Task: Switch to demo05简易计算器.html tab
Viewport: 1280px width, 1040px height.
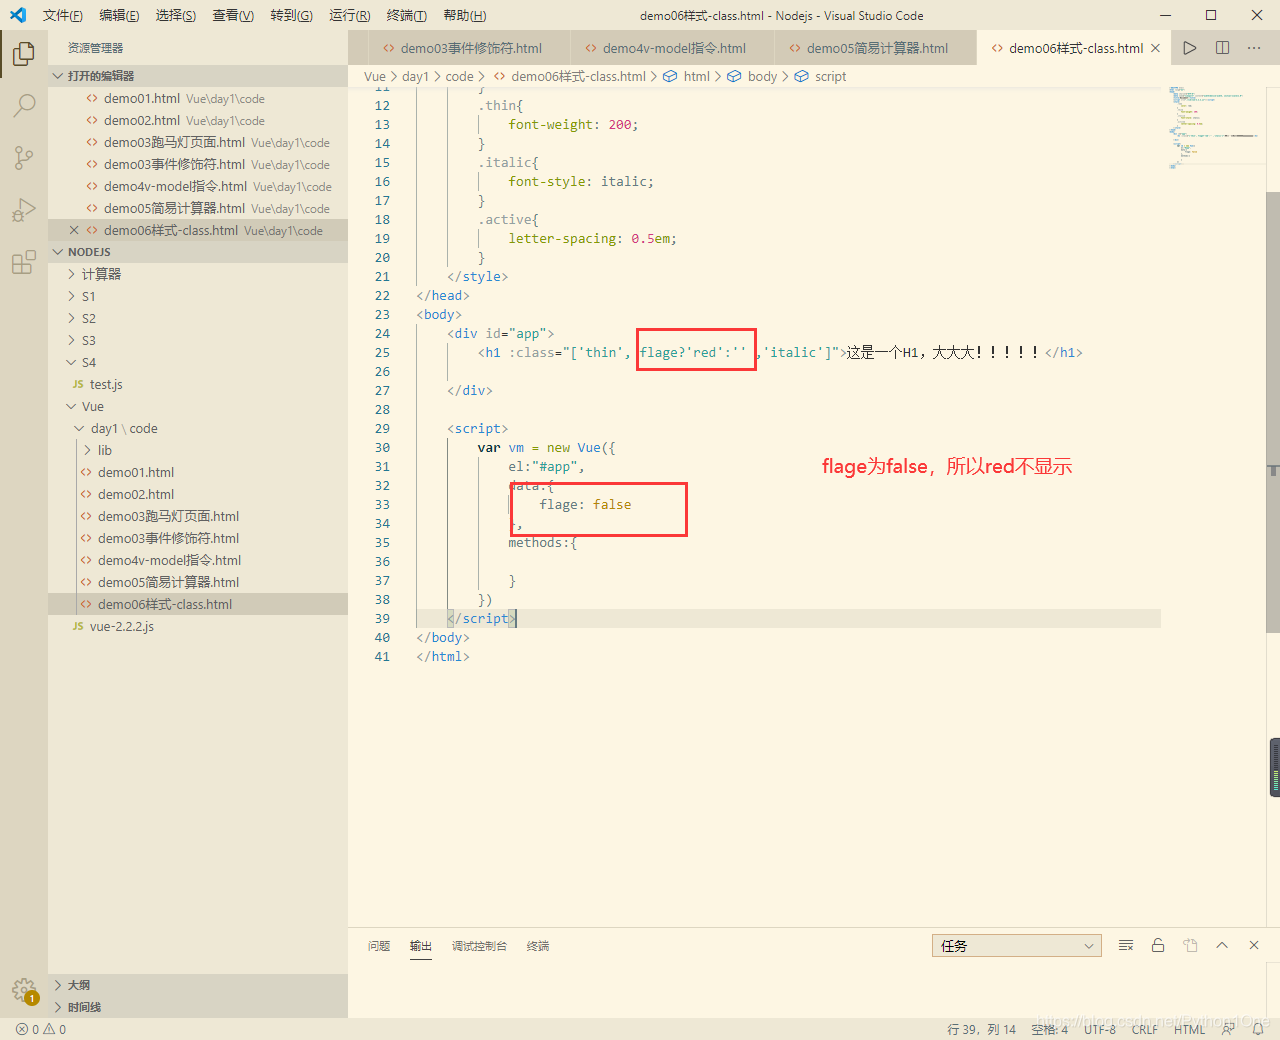Action: click(x=876, y=48)
